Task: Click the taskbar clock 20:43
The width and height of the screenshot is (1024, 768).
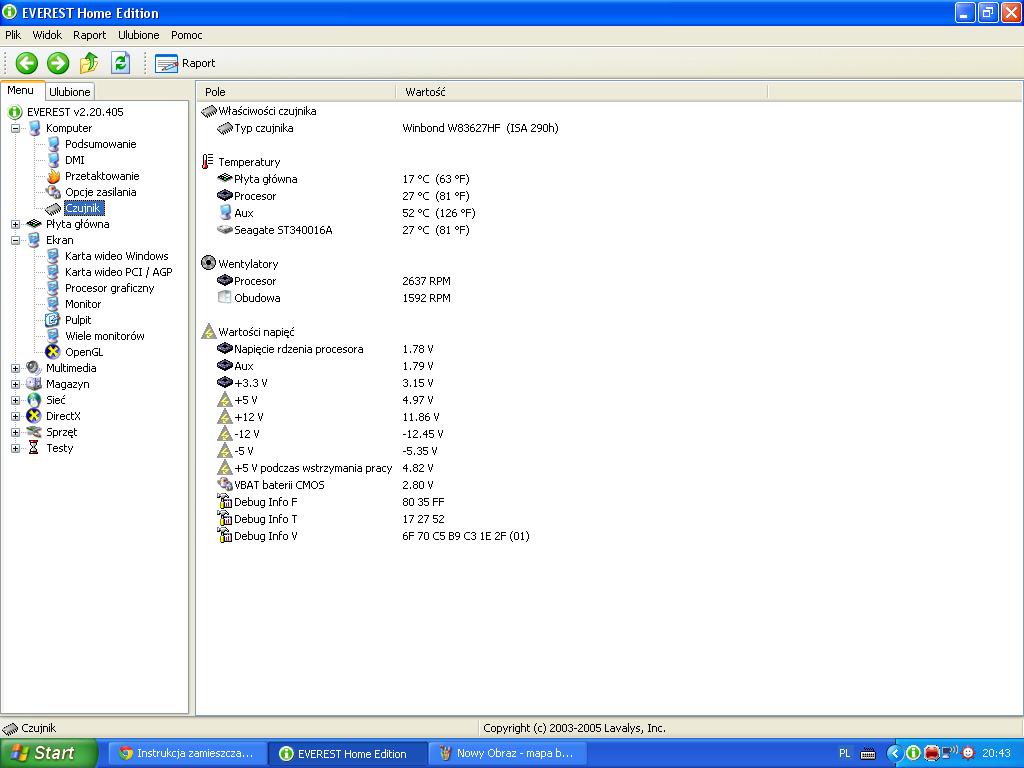Action: 996,754
